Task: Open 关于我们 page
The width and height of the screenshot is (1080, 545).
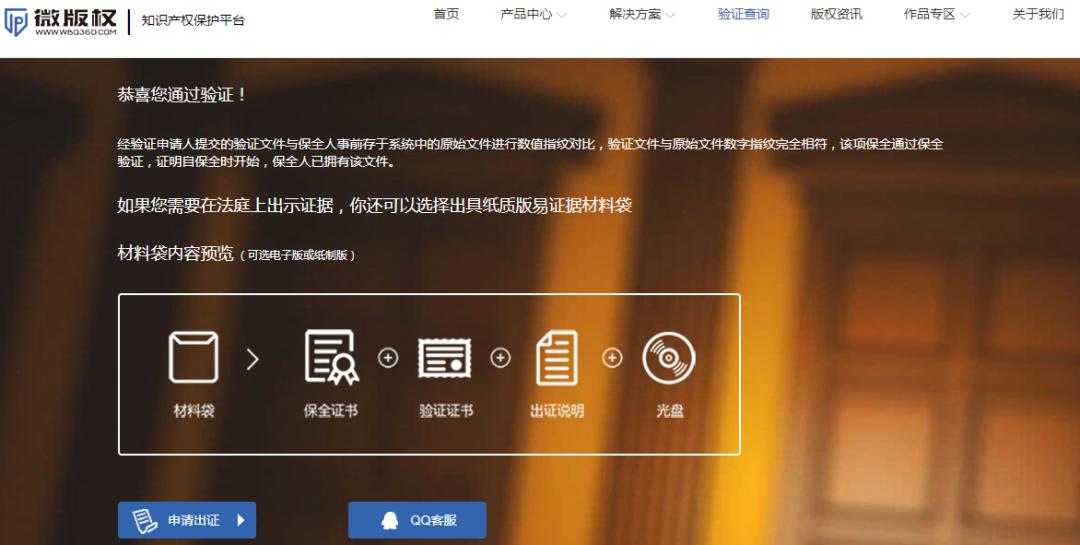Action: click(x=1038, y=14)
